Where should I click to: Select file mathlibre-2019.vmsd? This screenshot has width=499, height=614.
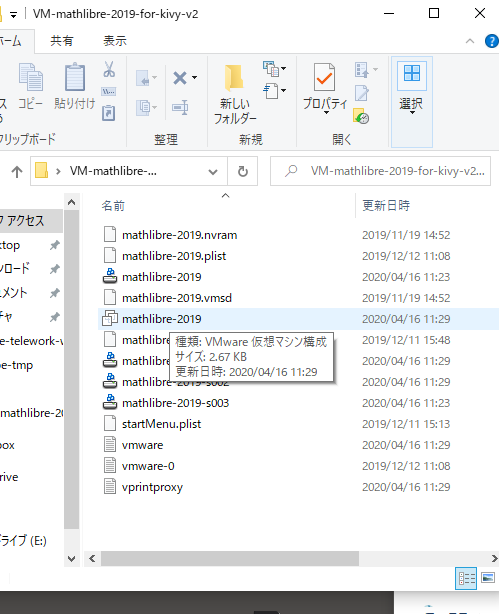click(x=177, y=298)
